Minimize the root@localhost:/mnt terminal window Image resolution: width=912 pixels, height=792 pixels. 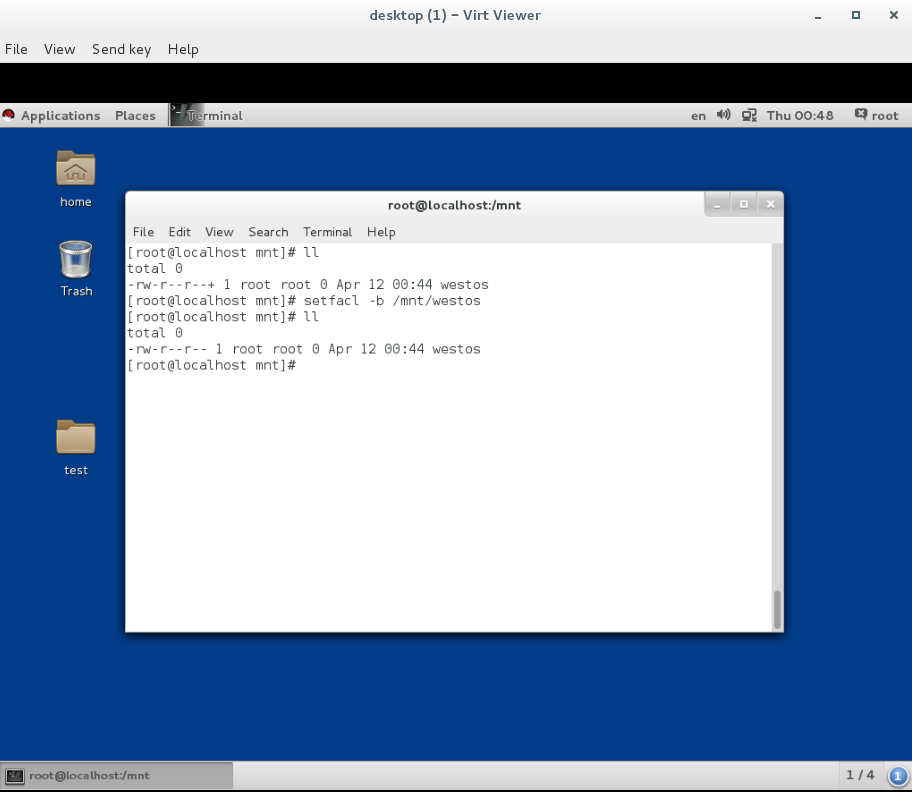pyautogui.click(x=717, y=205)
